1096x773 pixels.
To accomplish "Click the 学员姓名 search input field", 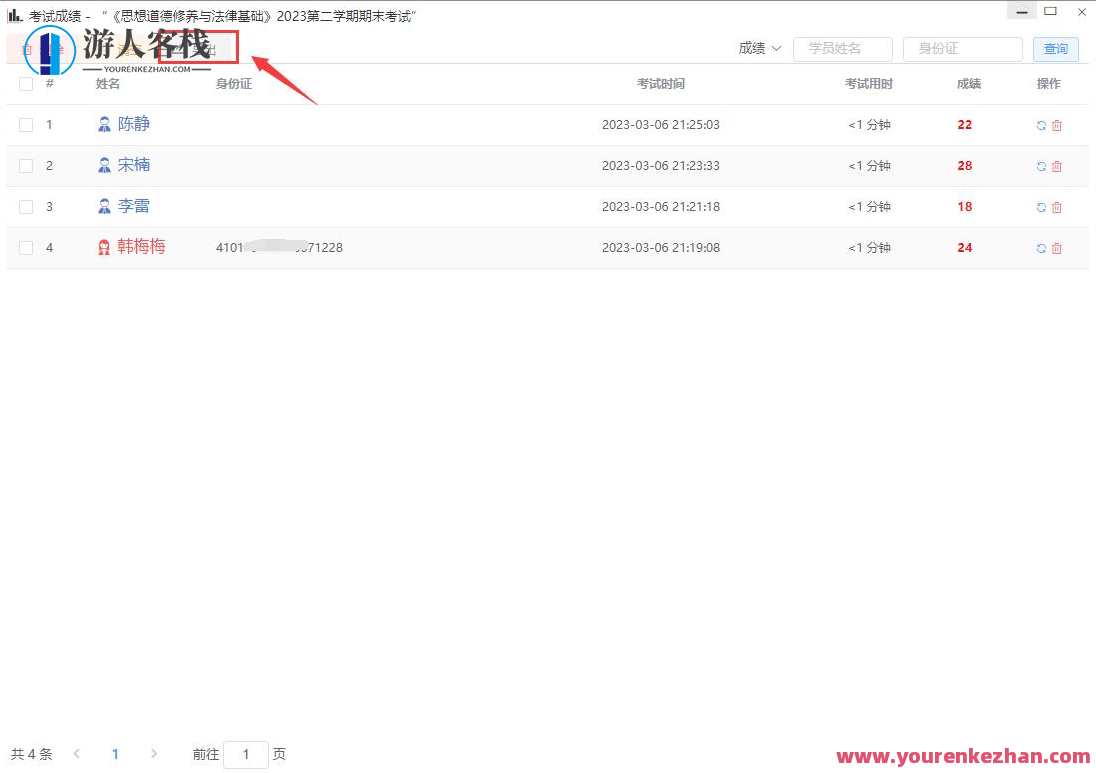I will click(x=842, y=49).
